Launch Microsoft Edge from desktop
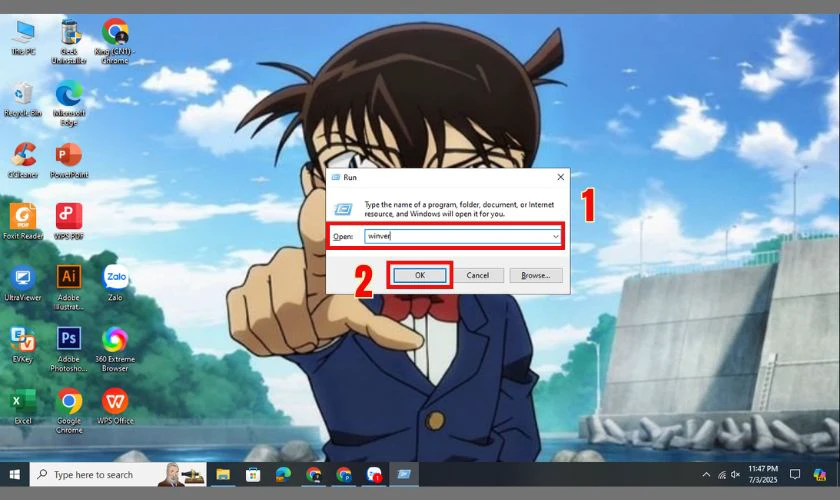 69,103
